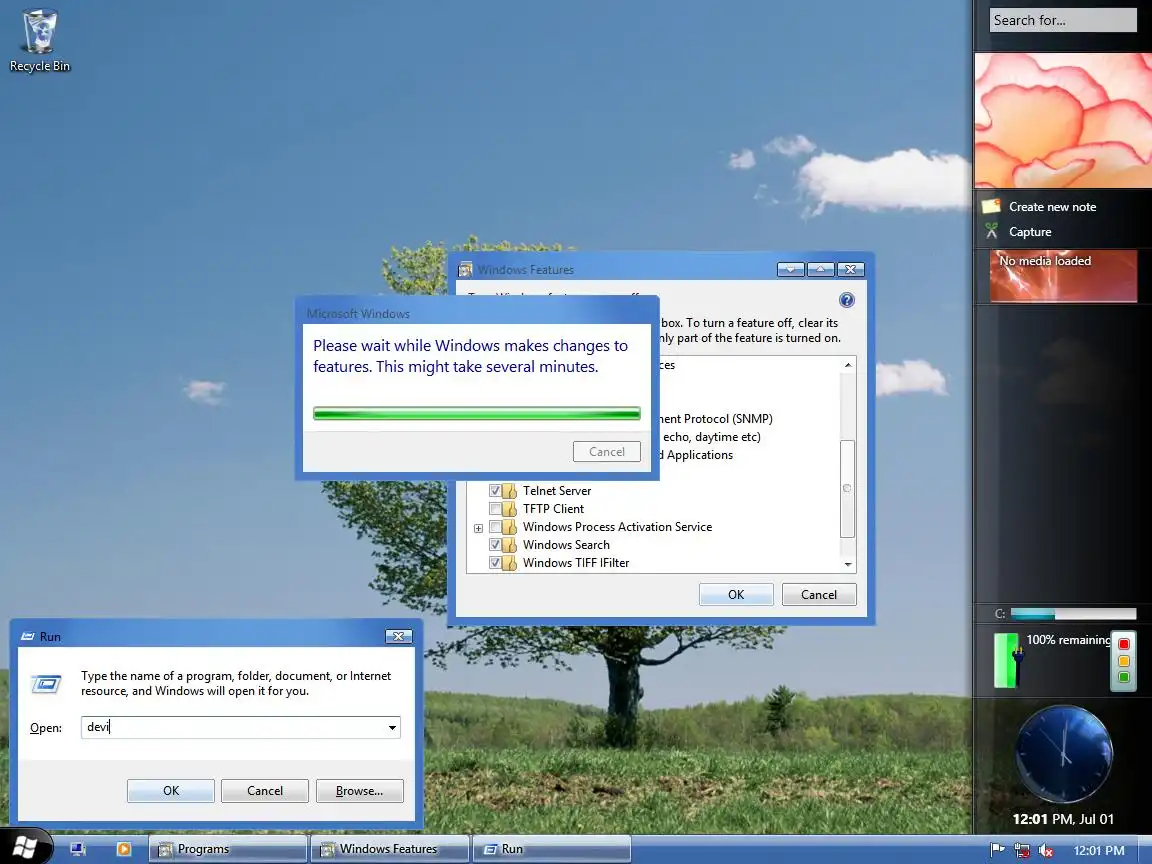Click the muted volume tray icon
The height and width of the screenshot is (864, 1152).
click(x=1045, y=851)
